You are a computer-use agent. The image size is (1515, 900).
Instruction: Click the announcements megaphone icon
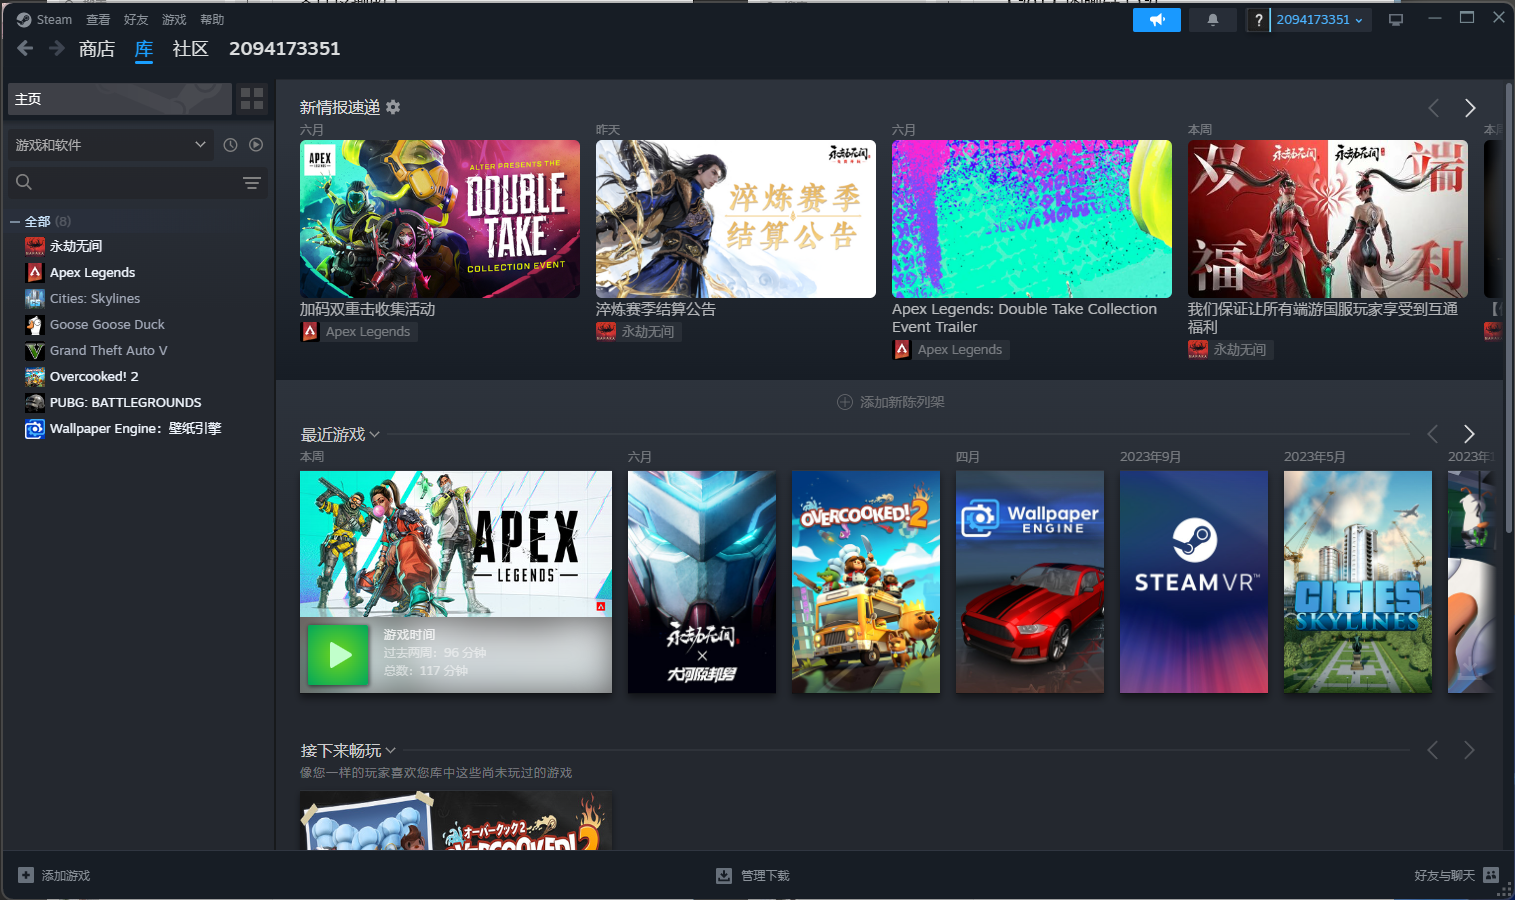pyautogui.click(x=1156, y=20)
